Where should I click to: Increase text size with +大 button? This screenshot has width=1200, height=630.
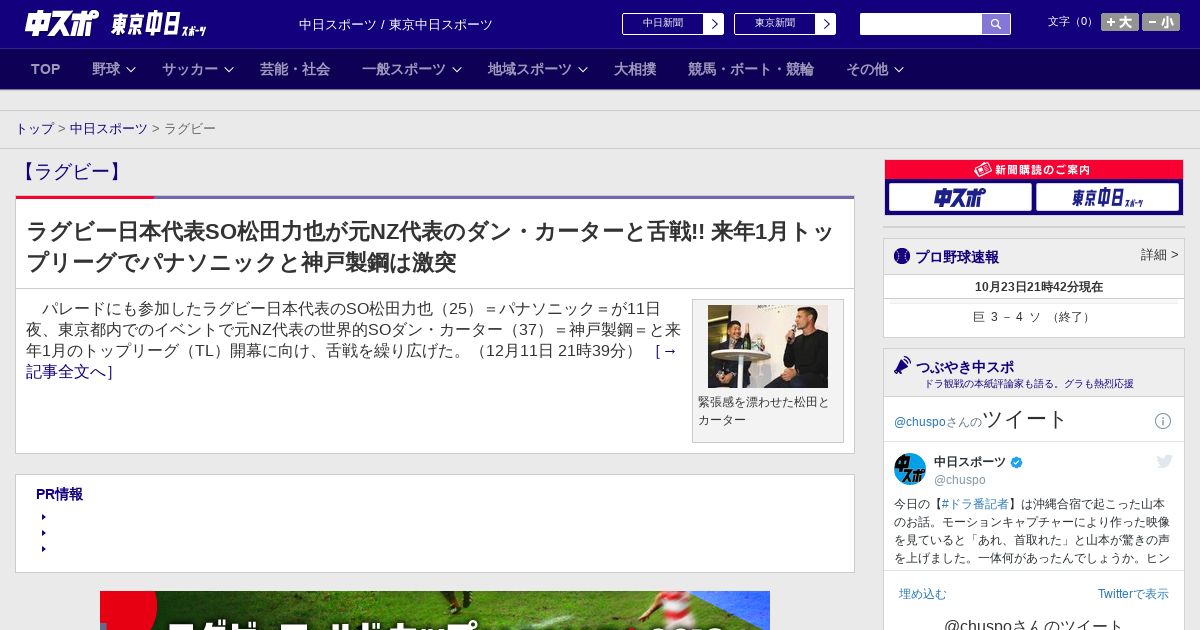click(1120, 22)
